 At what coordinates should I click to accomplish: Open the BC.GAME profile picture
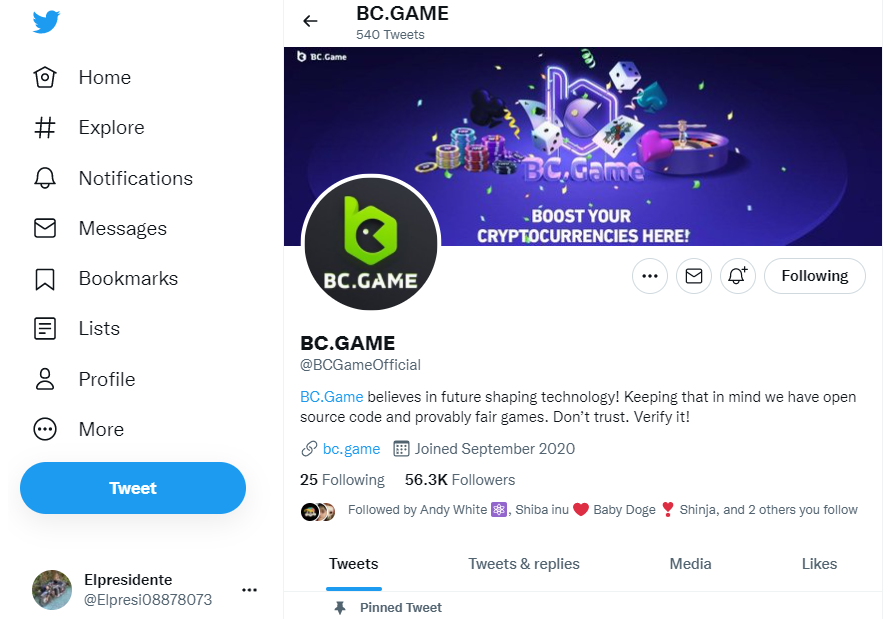(371, 246)
